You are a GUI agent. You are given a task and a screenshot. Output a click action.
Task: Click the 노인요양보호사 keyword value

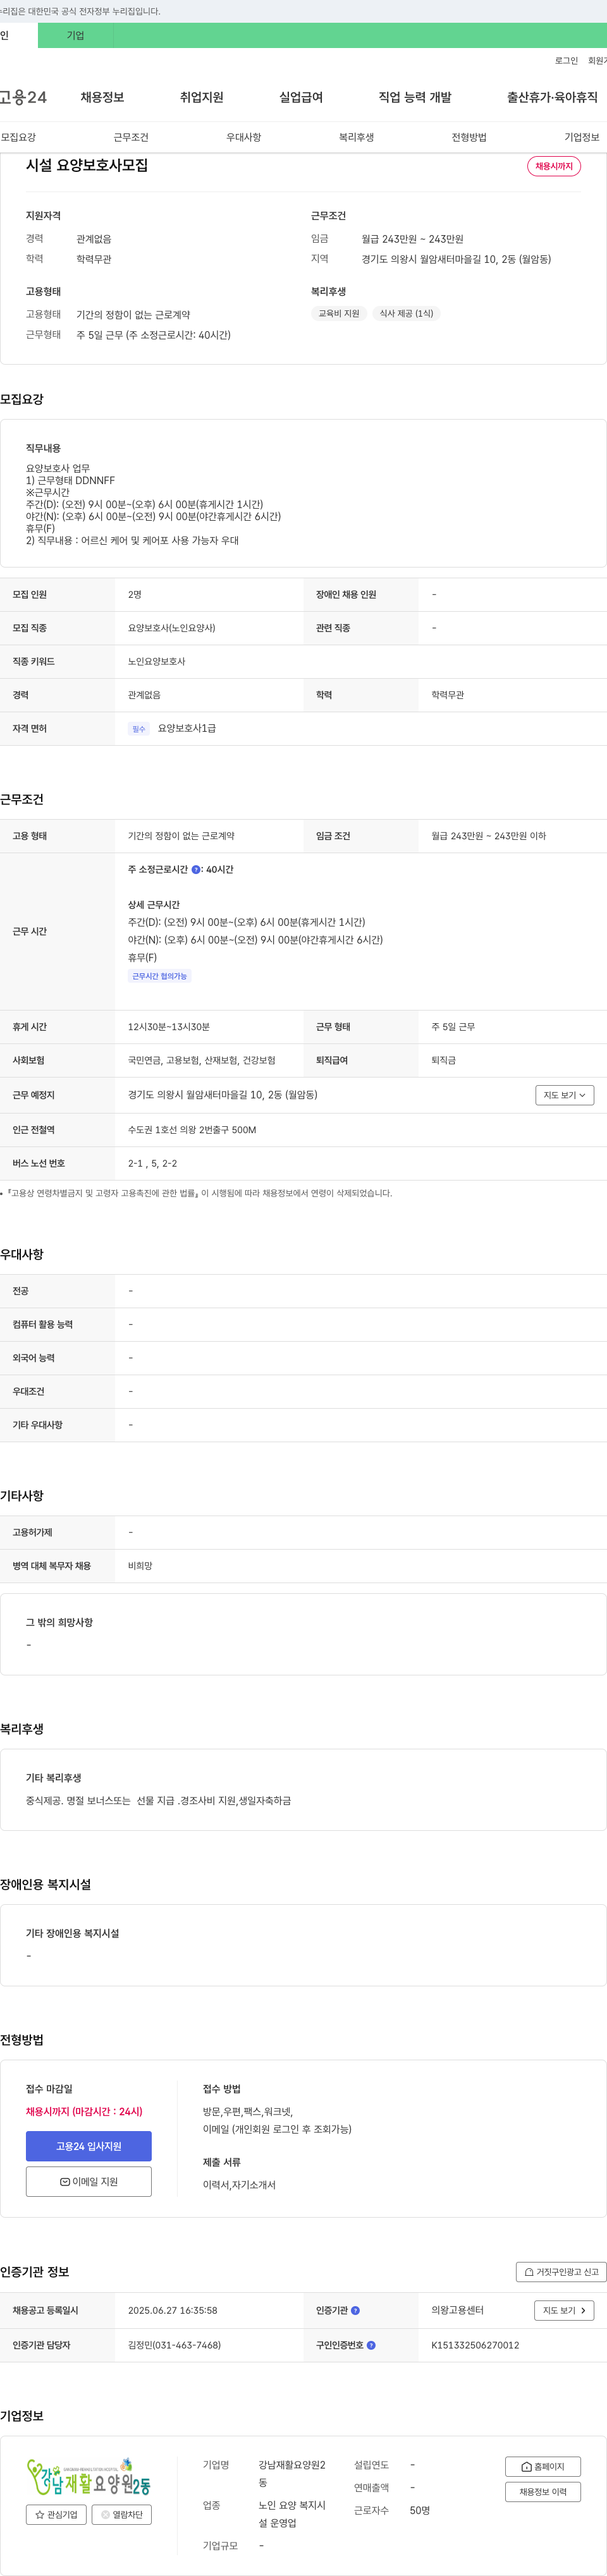click(x=157, y=662)
